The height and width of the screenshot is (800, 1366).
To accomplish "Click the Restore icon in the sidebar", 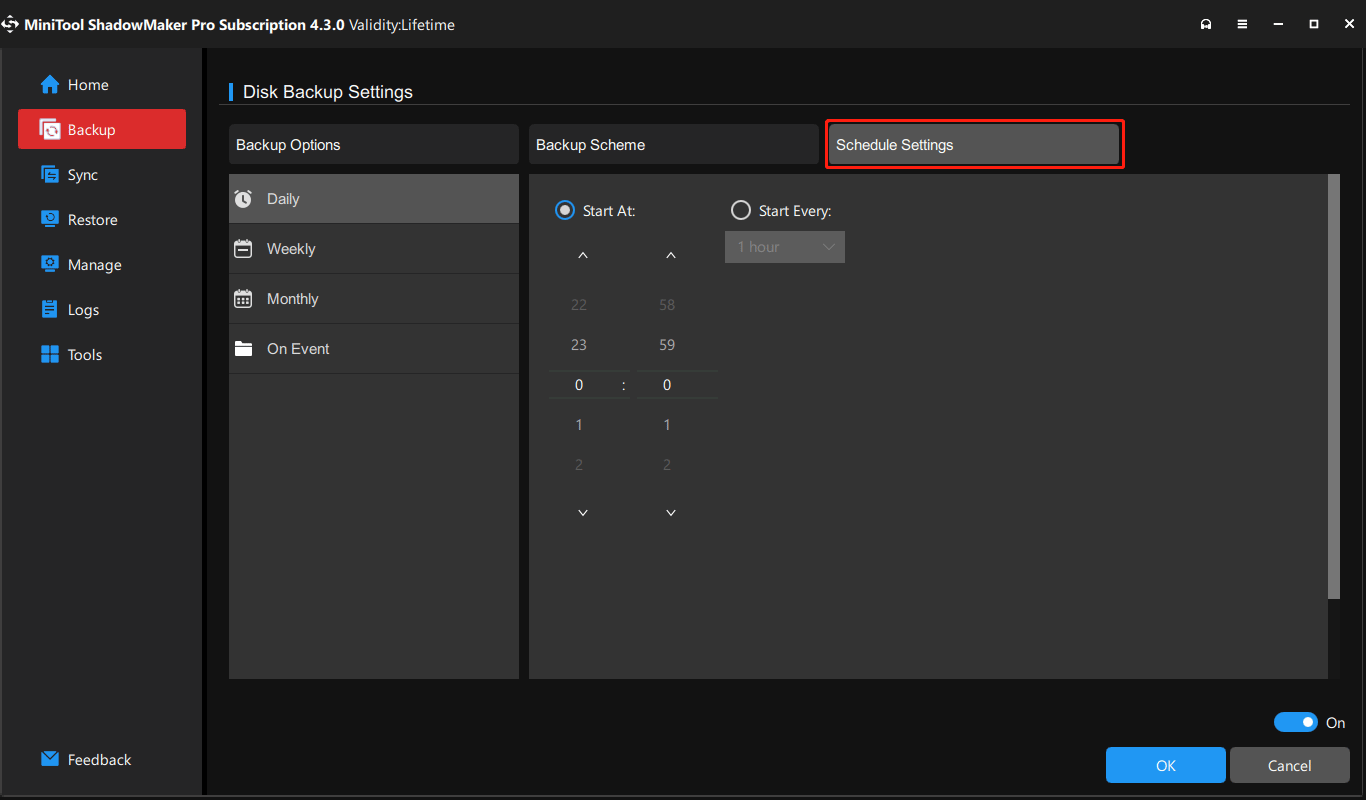I will click(50, 220).
